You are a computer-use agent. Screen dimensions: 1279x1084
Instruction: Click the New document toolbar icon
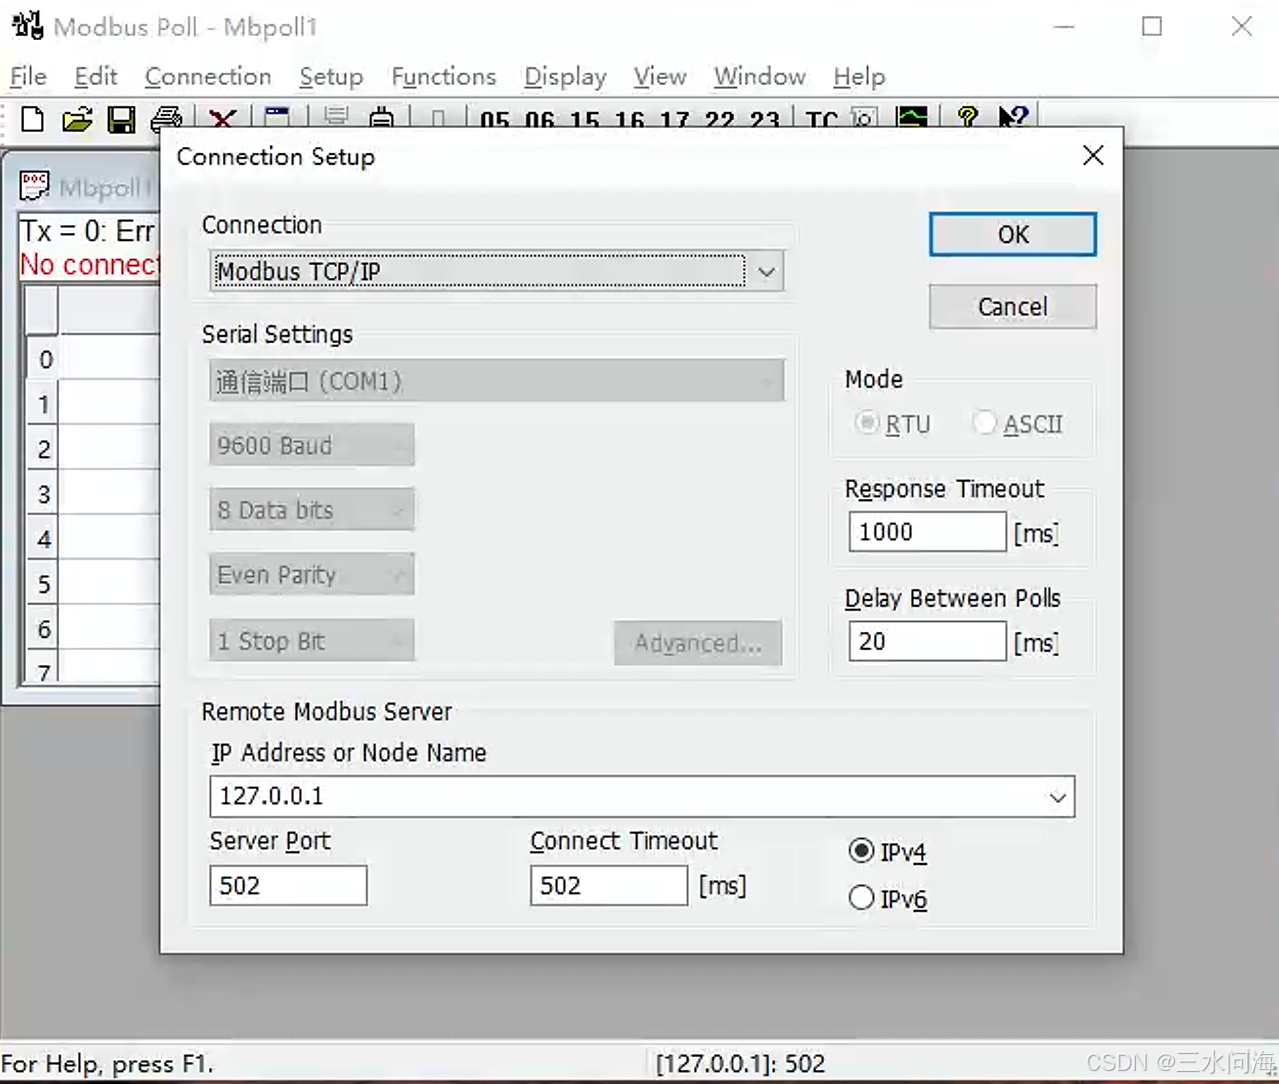coord(32,119)
